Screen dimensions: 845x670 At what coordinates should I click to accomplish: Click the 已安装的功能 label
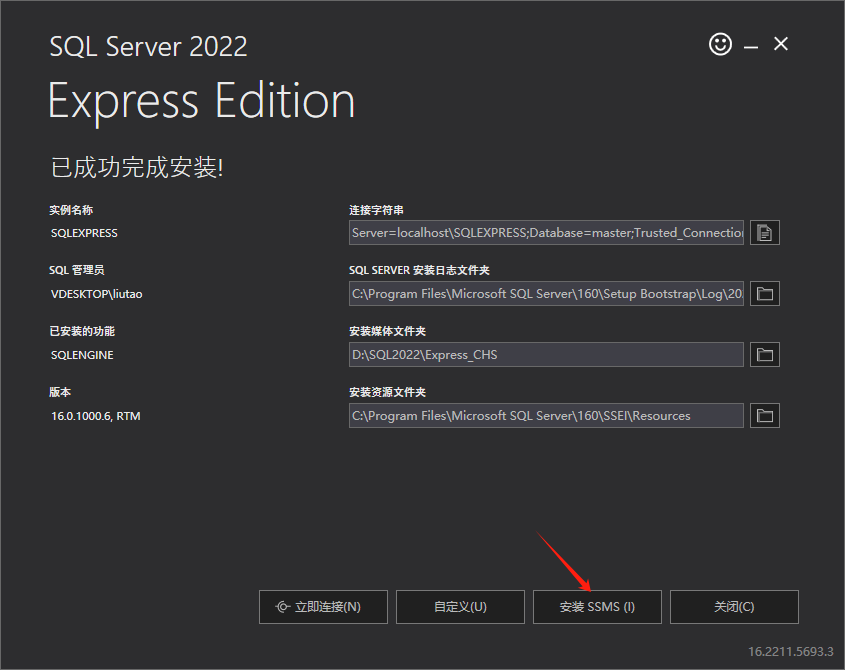(82, 331)
